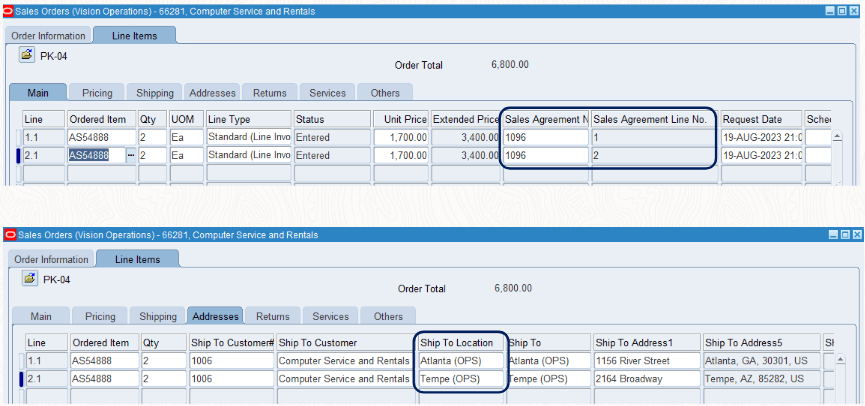Click Ship To Location Tempe (OPS) field
Image resolution: width=865 pixels, height=406 pixels.
pos(461,379)
